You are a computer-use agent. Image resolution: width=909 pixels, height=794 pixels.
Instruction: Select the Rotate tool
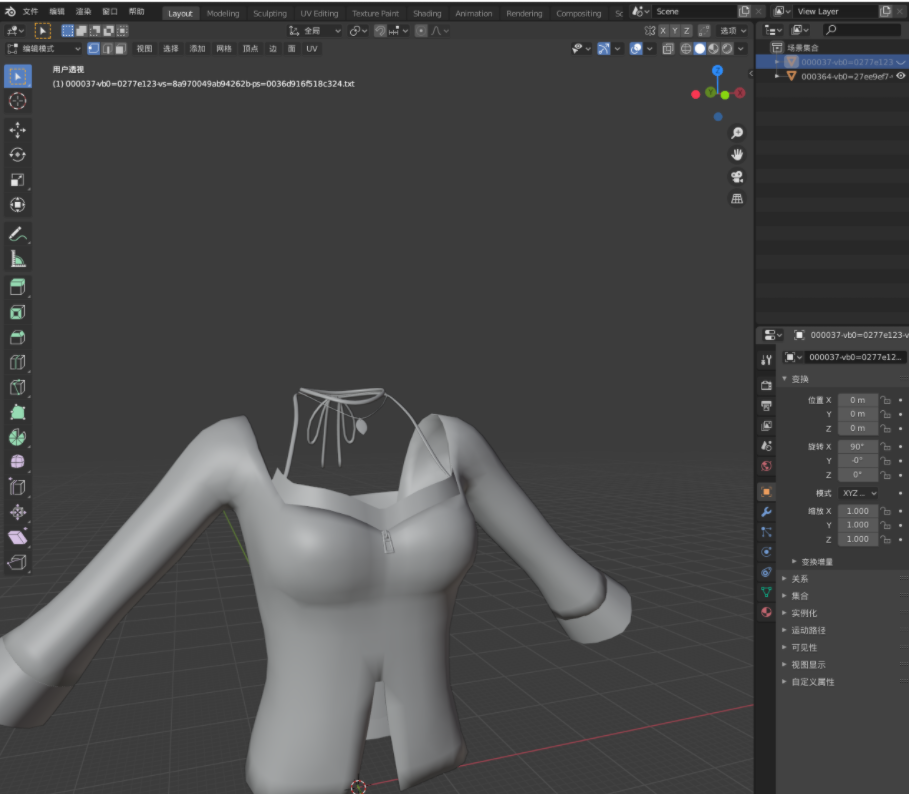(17, 155)
